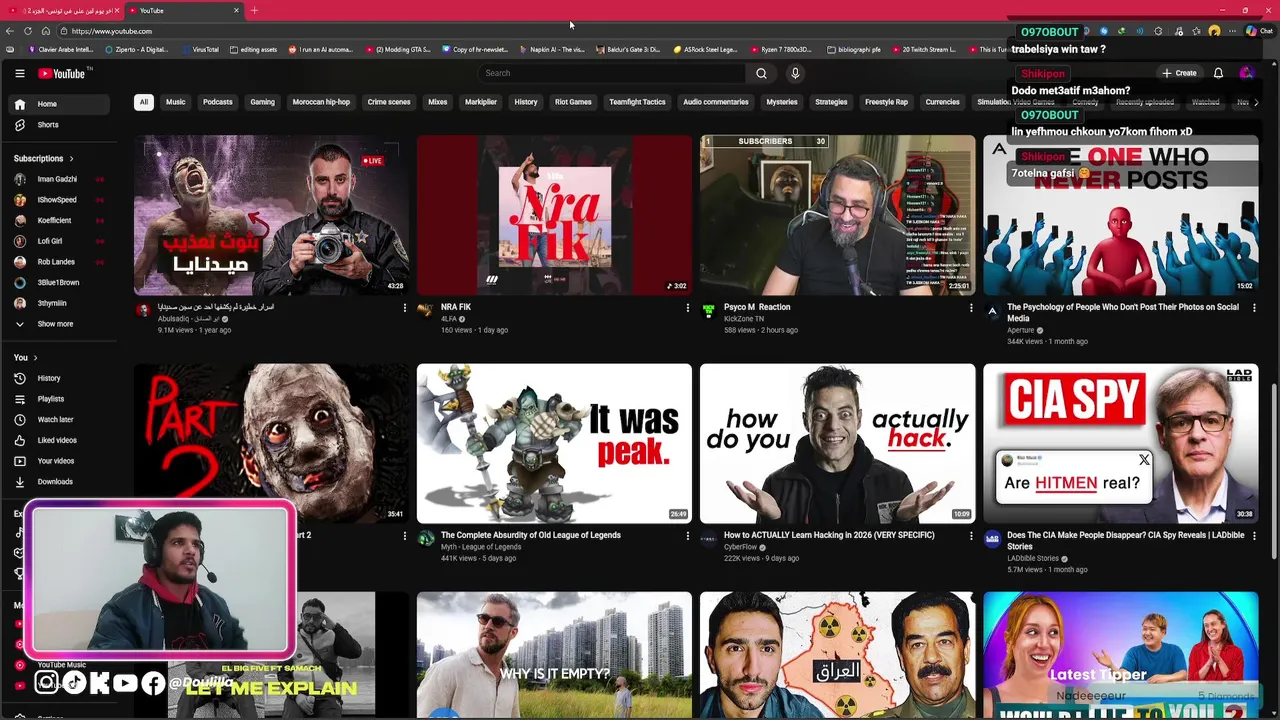
Task: Click browser back arrow
Action: [x=10, y=31]
